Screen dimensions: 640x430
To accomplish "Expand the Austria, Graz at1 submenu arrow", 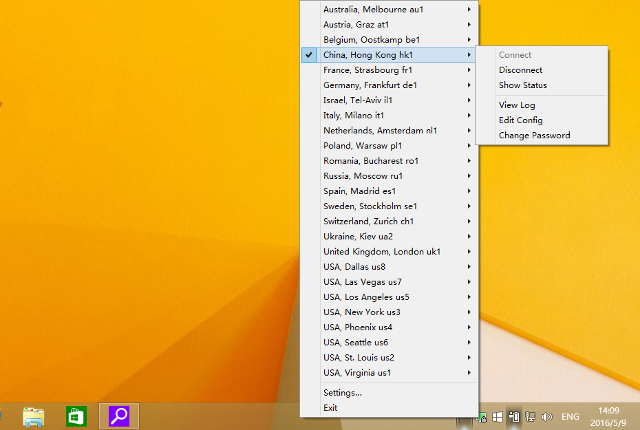I will click(469, 24).
